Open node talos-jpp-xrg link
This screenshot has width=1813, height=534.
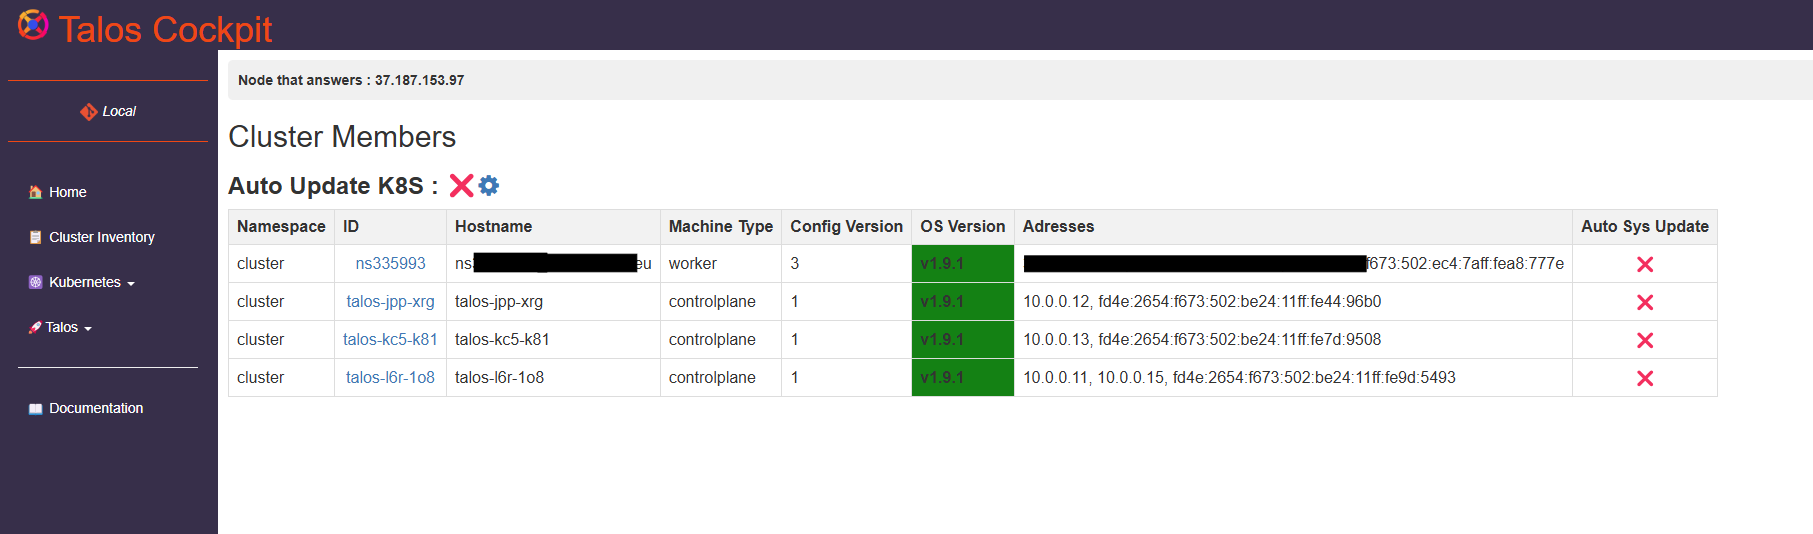(390, 301)
